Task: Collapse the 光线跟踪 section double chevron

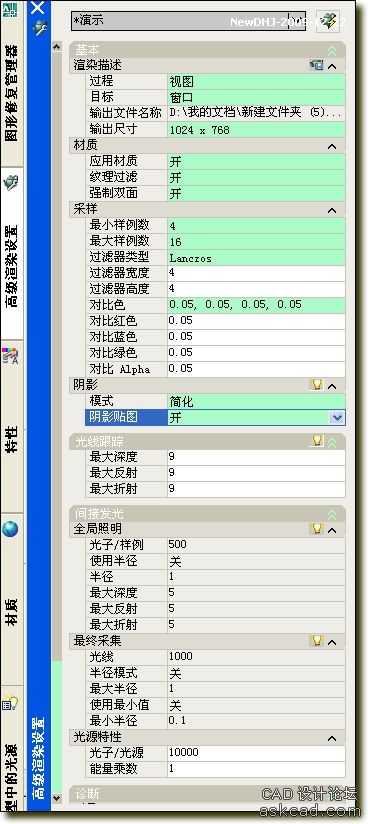Action: pyautogui.click(x=332, y=442)
